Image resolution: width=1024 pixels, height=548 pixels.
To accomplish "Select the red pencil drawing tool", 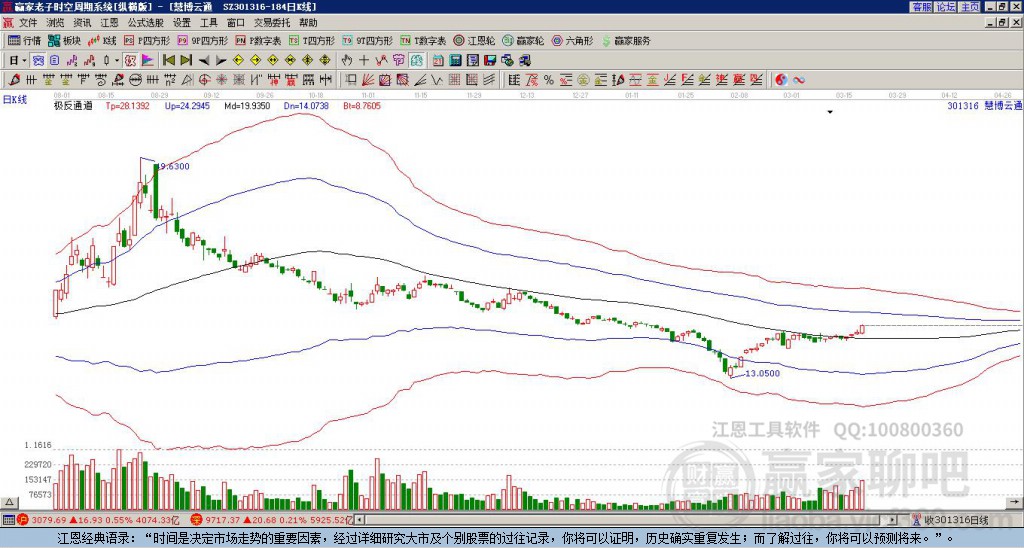I will coord(14,80).
